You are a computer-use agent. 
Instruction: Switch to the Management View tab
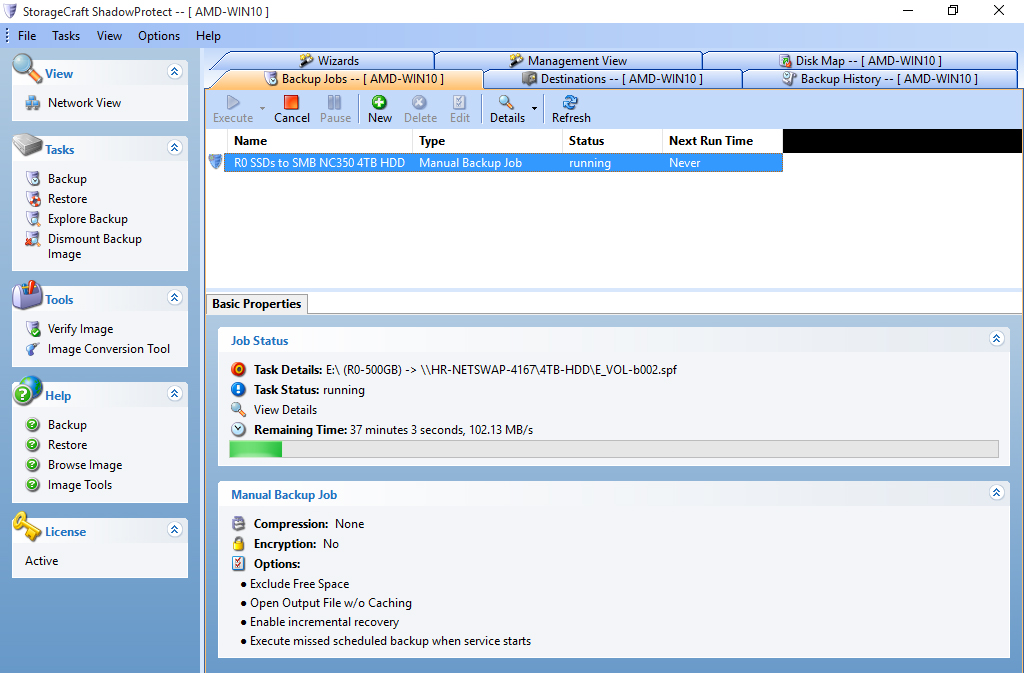[568, 61]
